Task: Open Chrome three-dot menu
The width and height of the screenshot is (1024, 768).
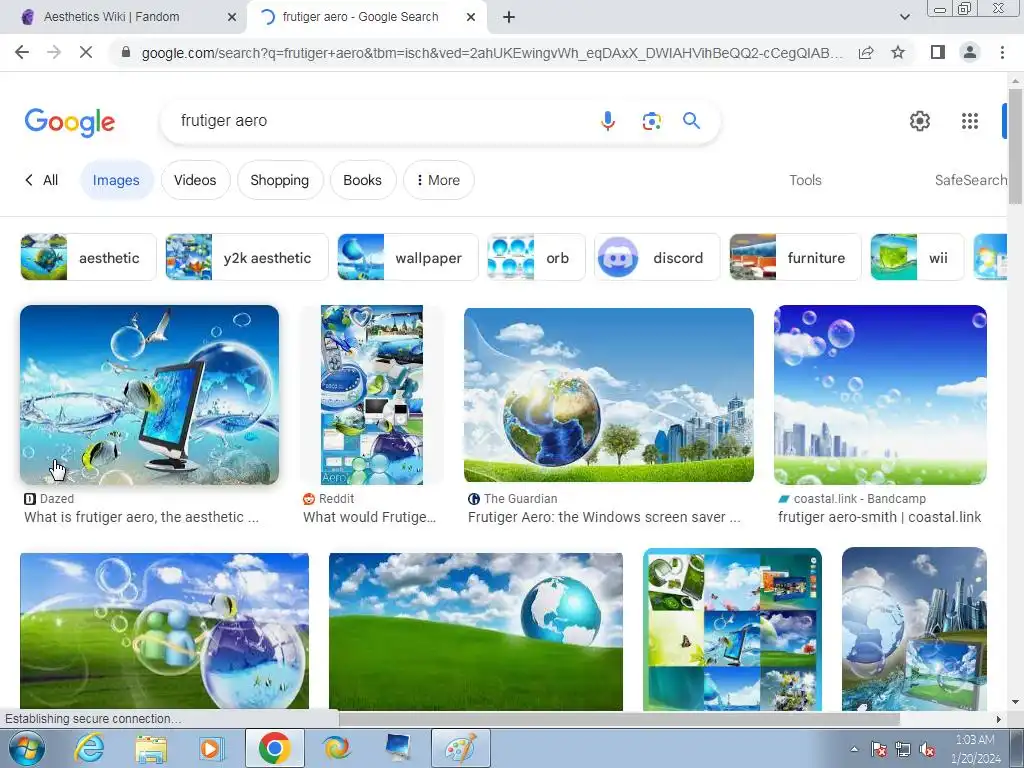Action: (1002, 52)
